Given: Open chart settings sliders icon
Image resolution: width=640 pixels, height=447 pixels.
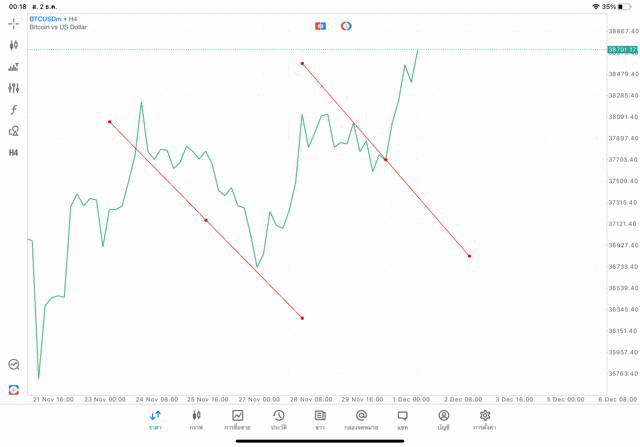Looking at the screenshot, I should [14, 88].
